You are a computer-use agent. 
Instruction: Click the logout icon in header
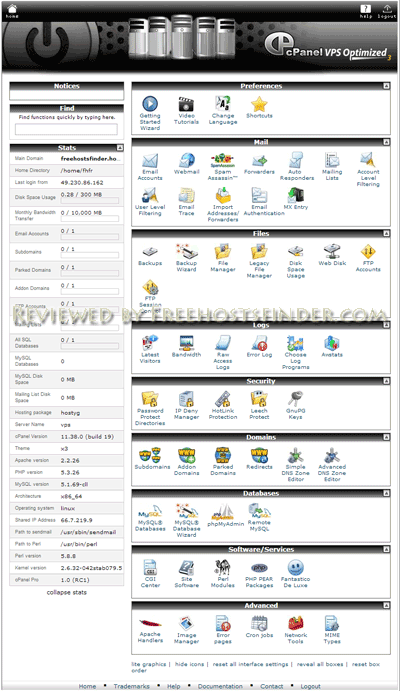click(x=386, y=11)
